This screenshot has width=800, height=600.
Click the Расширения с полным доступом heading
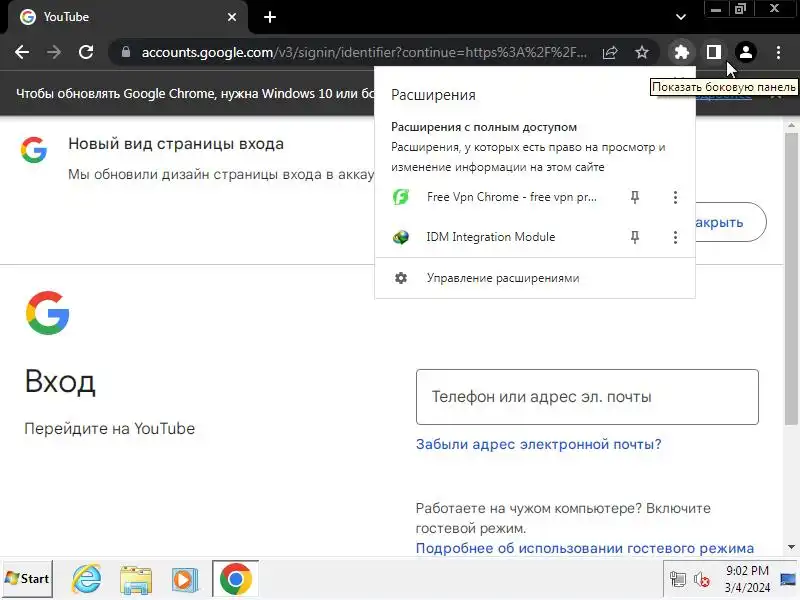[x=484, y=127]
